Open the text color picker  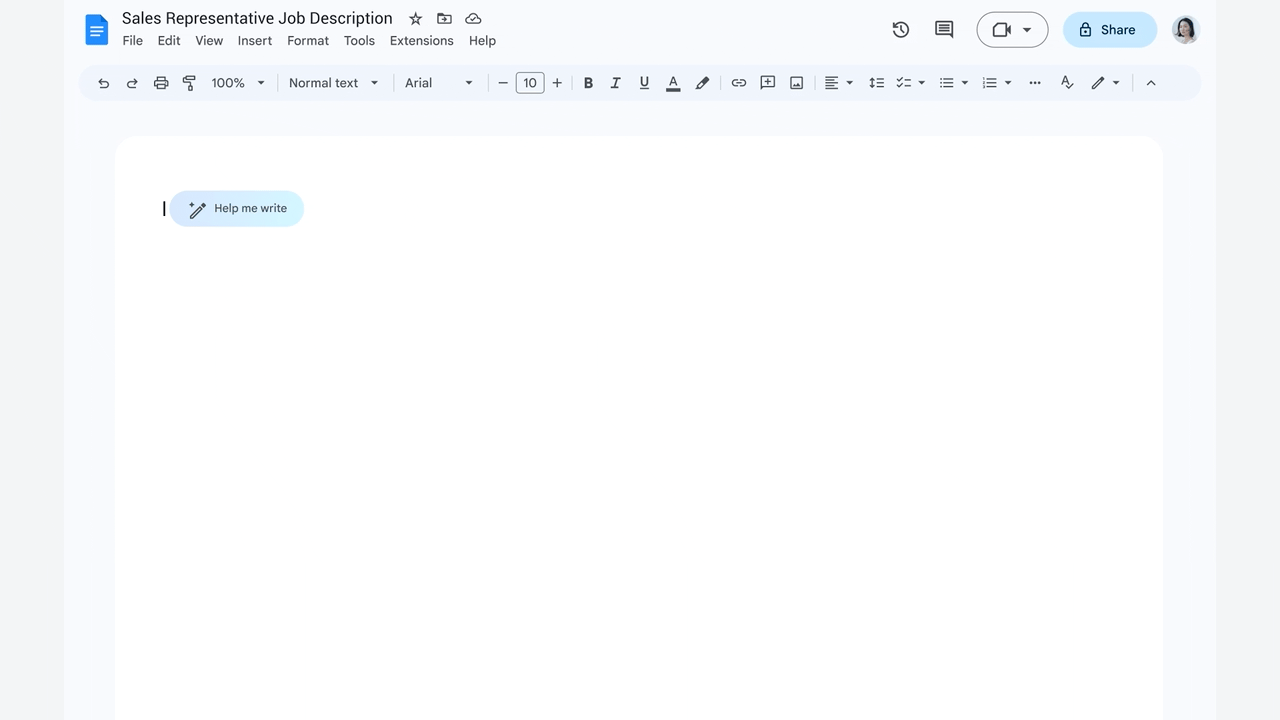(x=673, y=83)
